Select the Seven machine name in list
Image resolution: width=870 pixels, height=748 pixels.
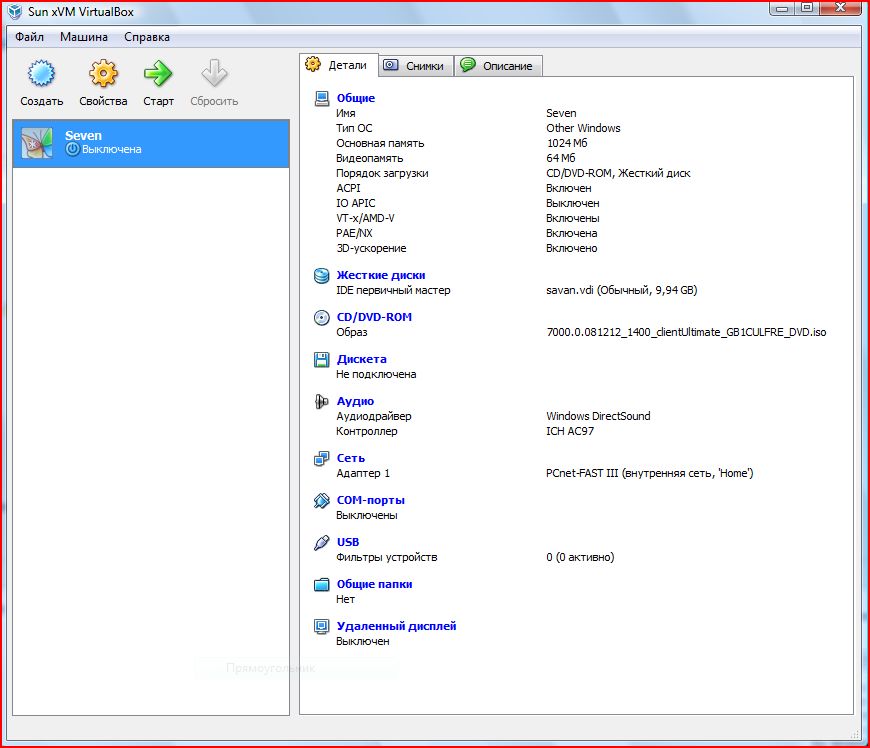click(83, 135)
